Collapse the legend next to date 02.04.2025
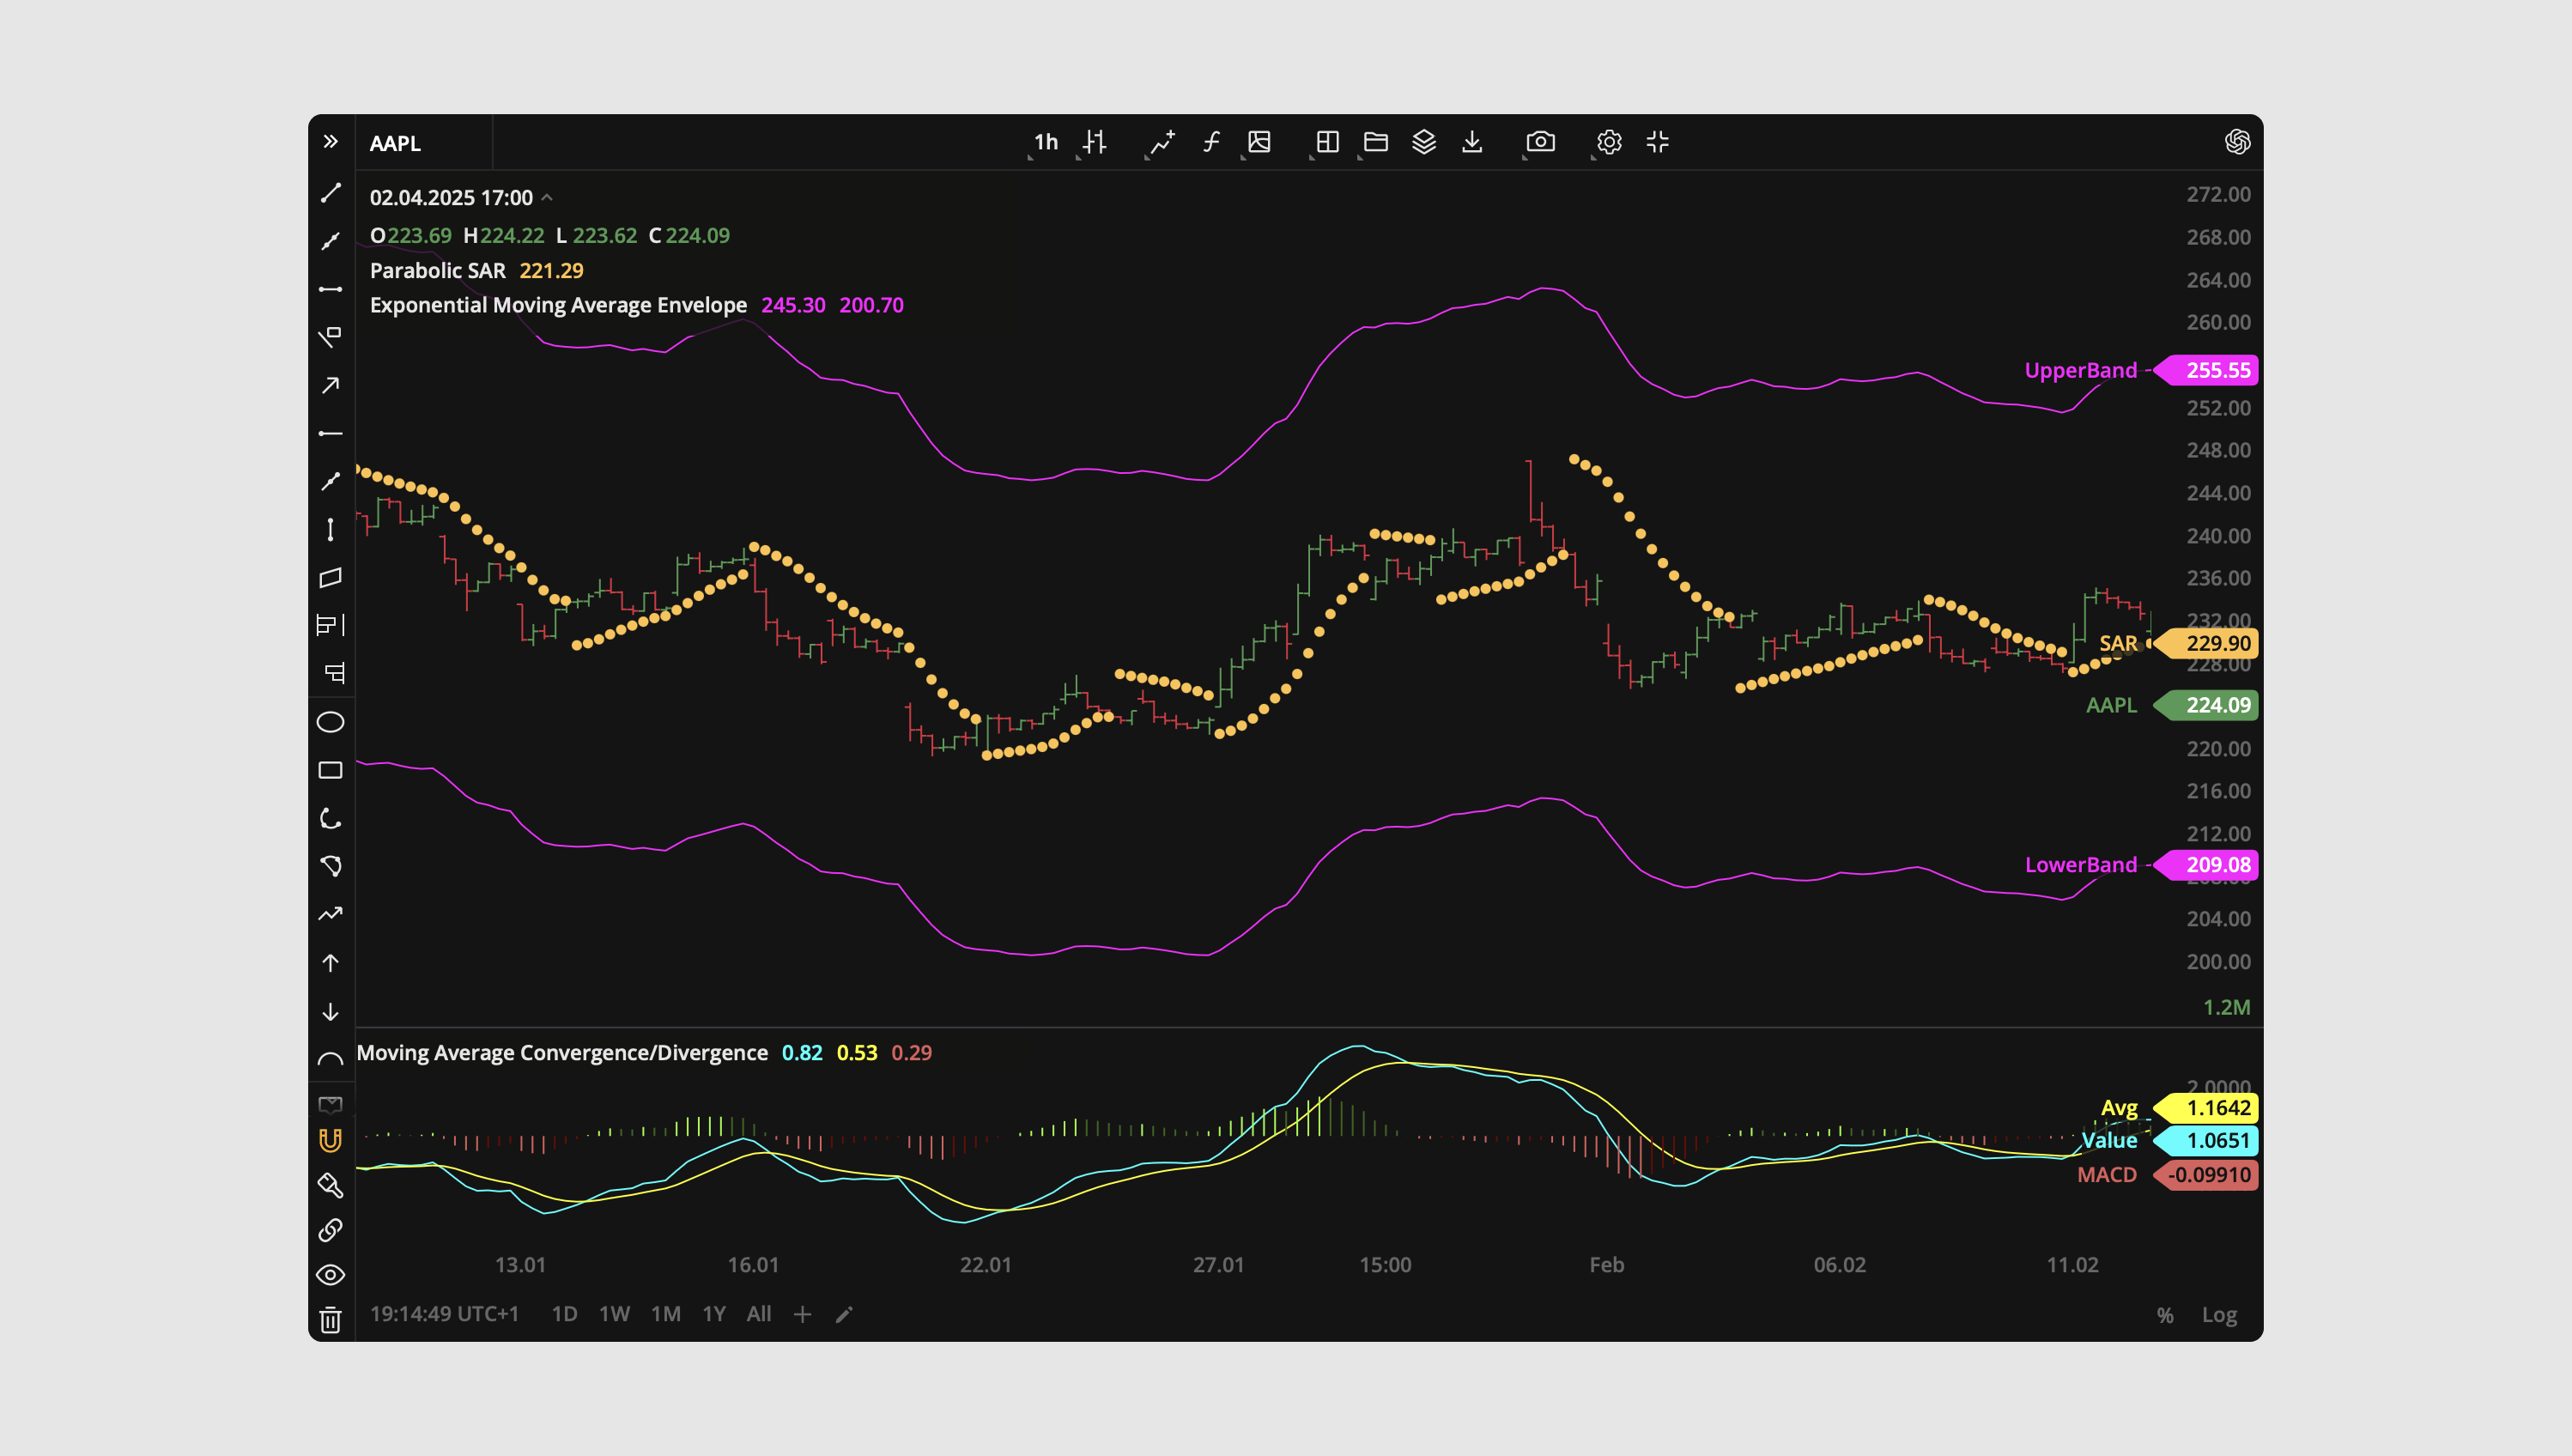The width and height of the screenshot is (2572, 1456). 547,197
